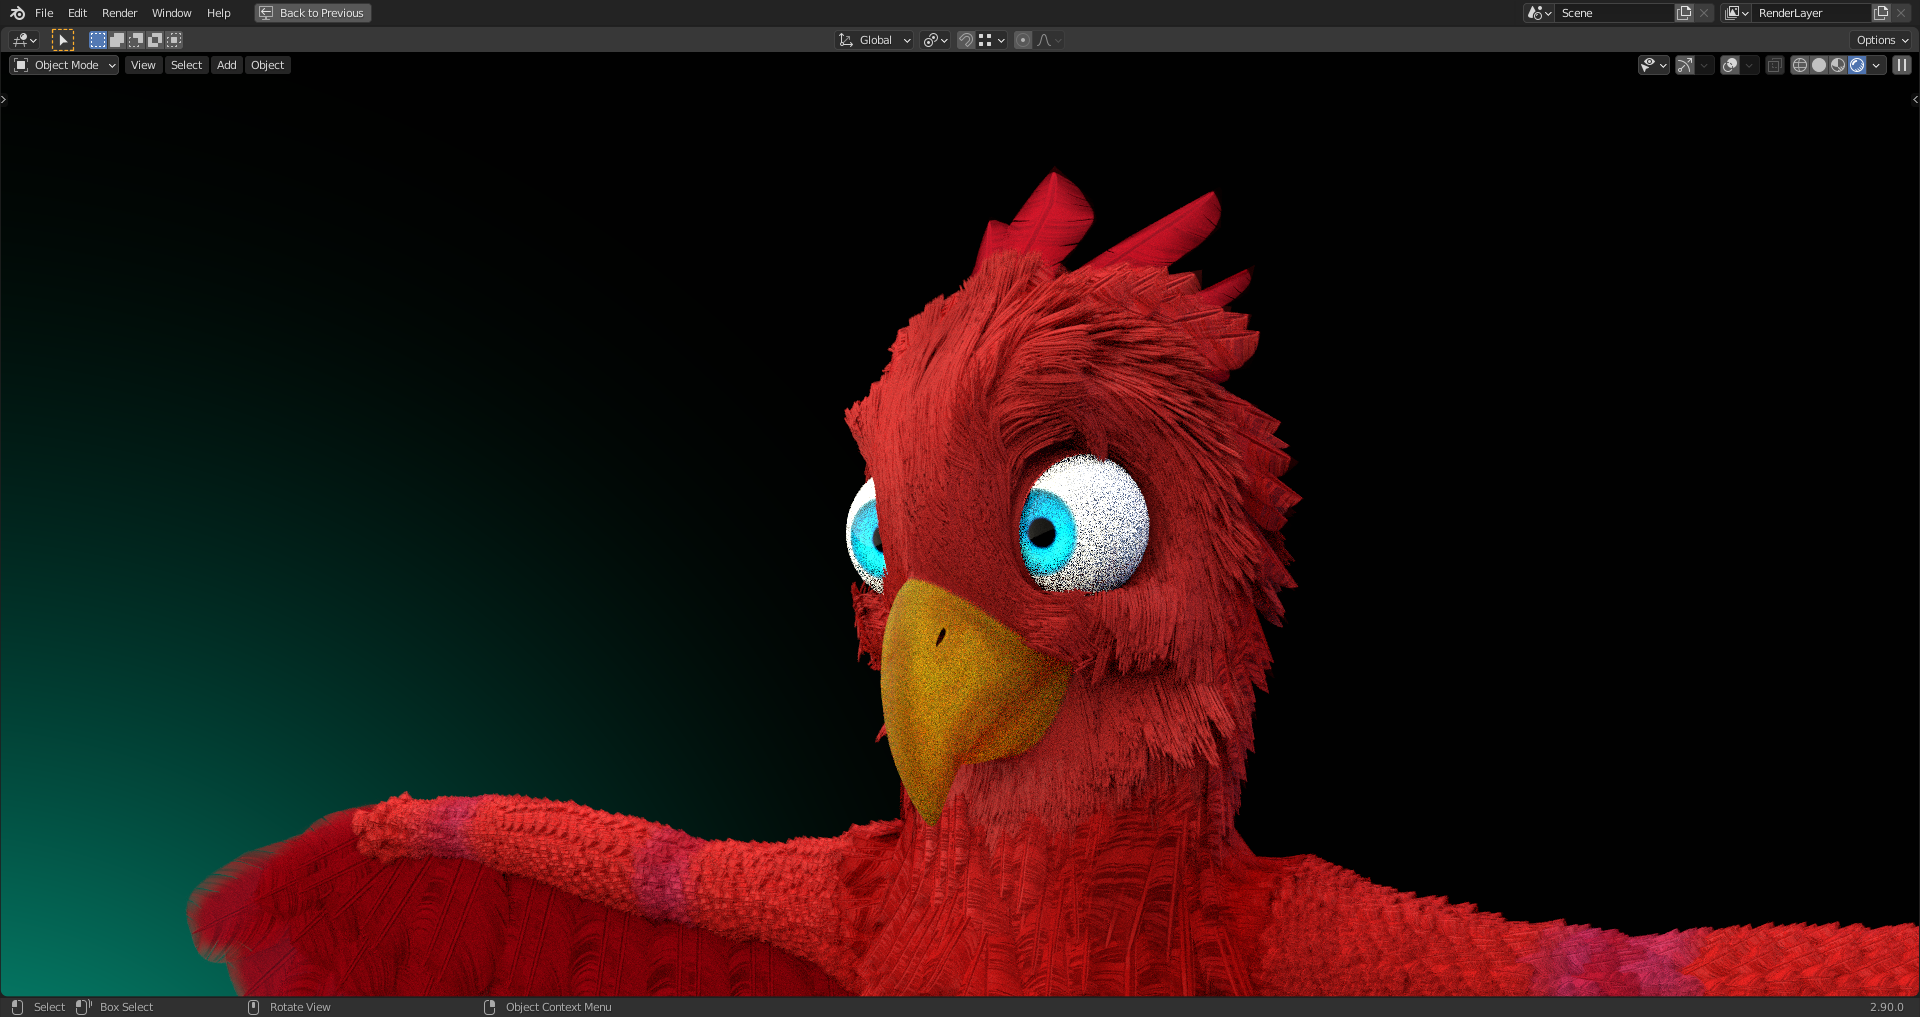Open the transform pivot point dropdown
Screen dimensions: 1920x1017
[x=932, y=40]
